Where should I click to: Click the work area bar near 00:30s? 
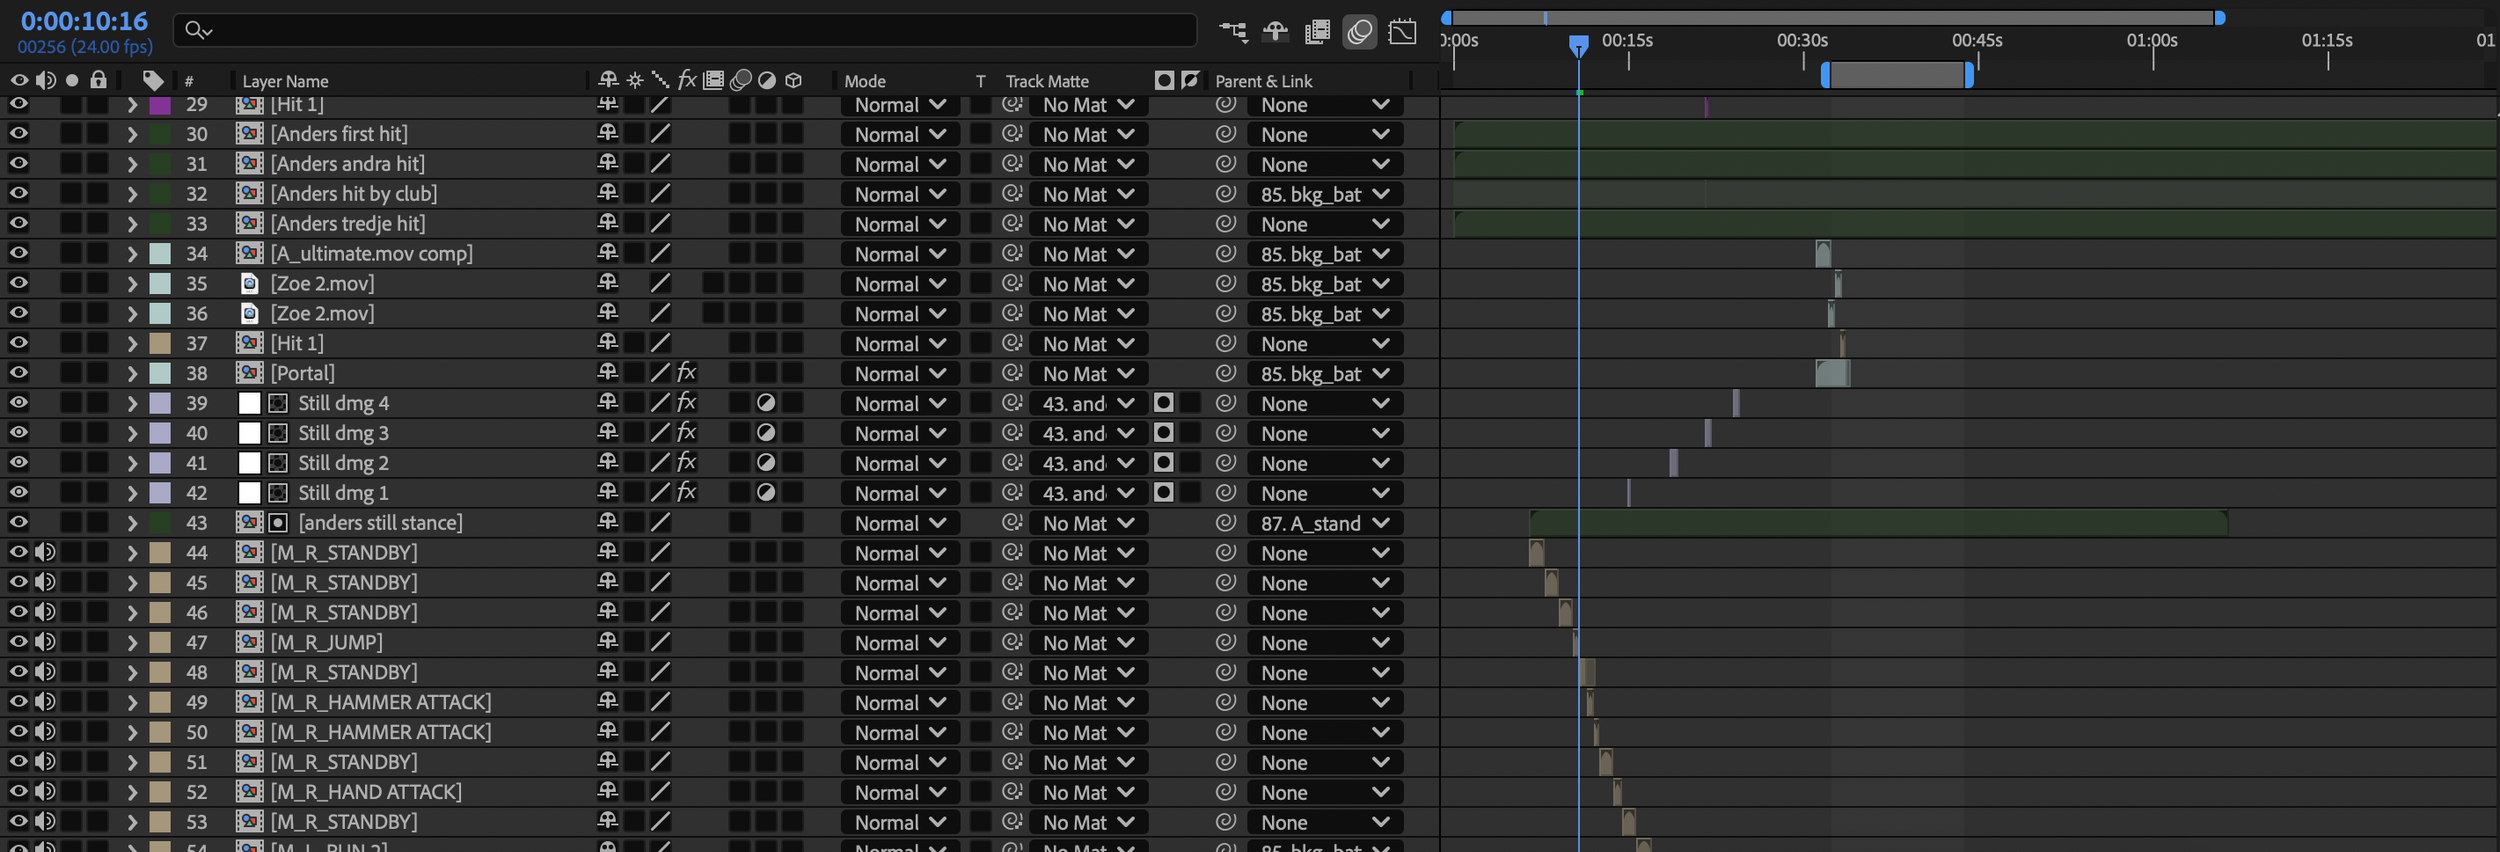click(x=1896, y=74)
